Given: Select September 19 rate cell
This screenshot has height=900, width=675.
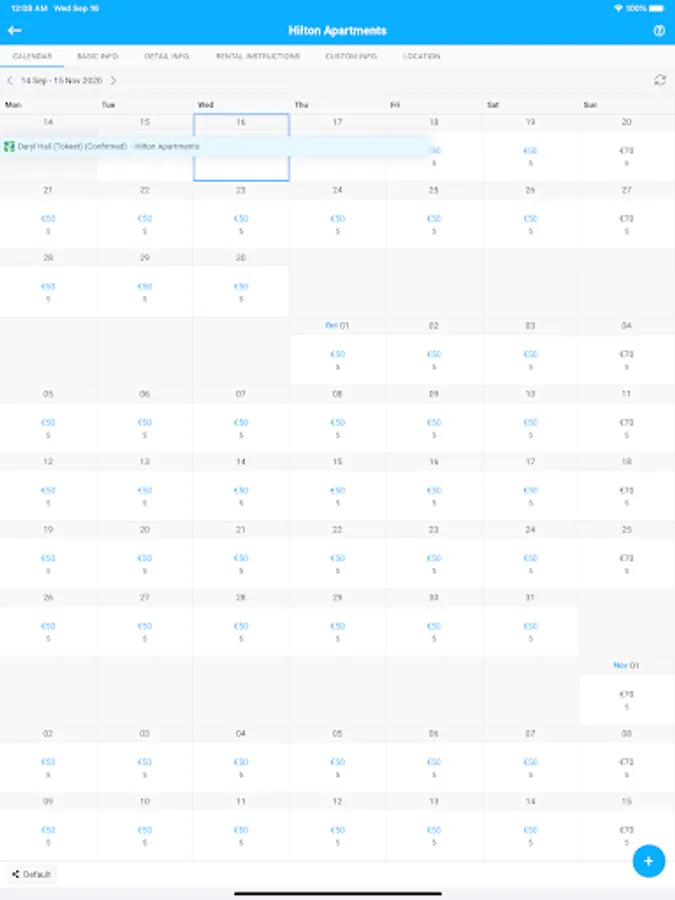Looking at the screenshot, I should (x=530, y=156).
